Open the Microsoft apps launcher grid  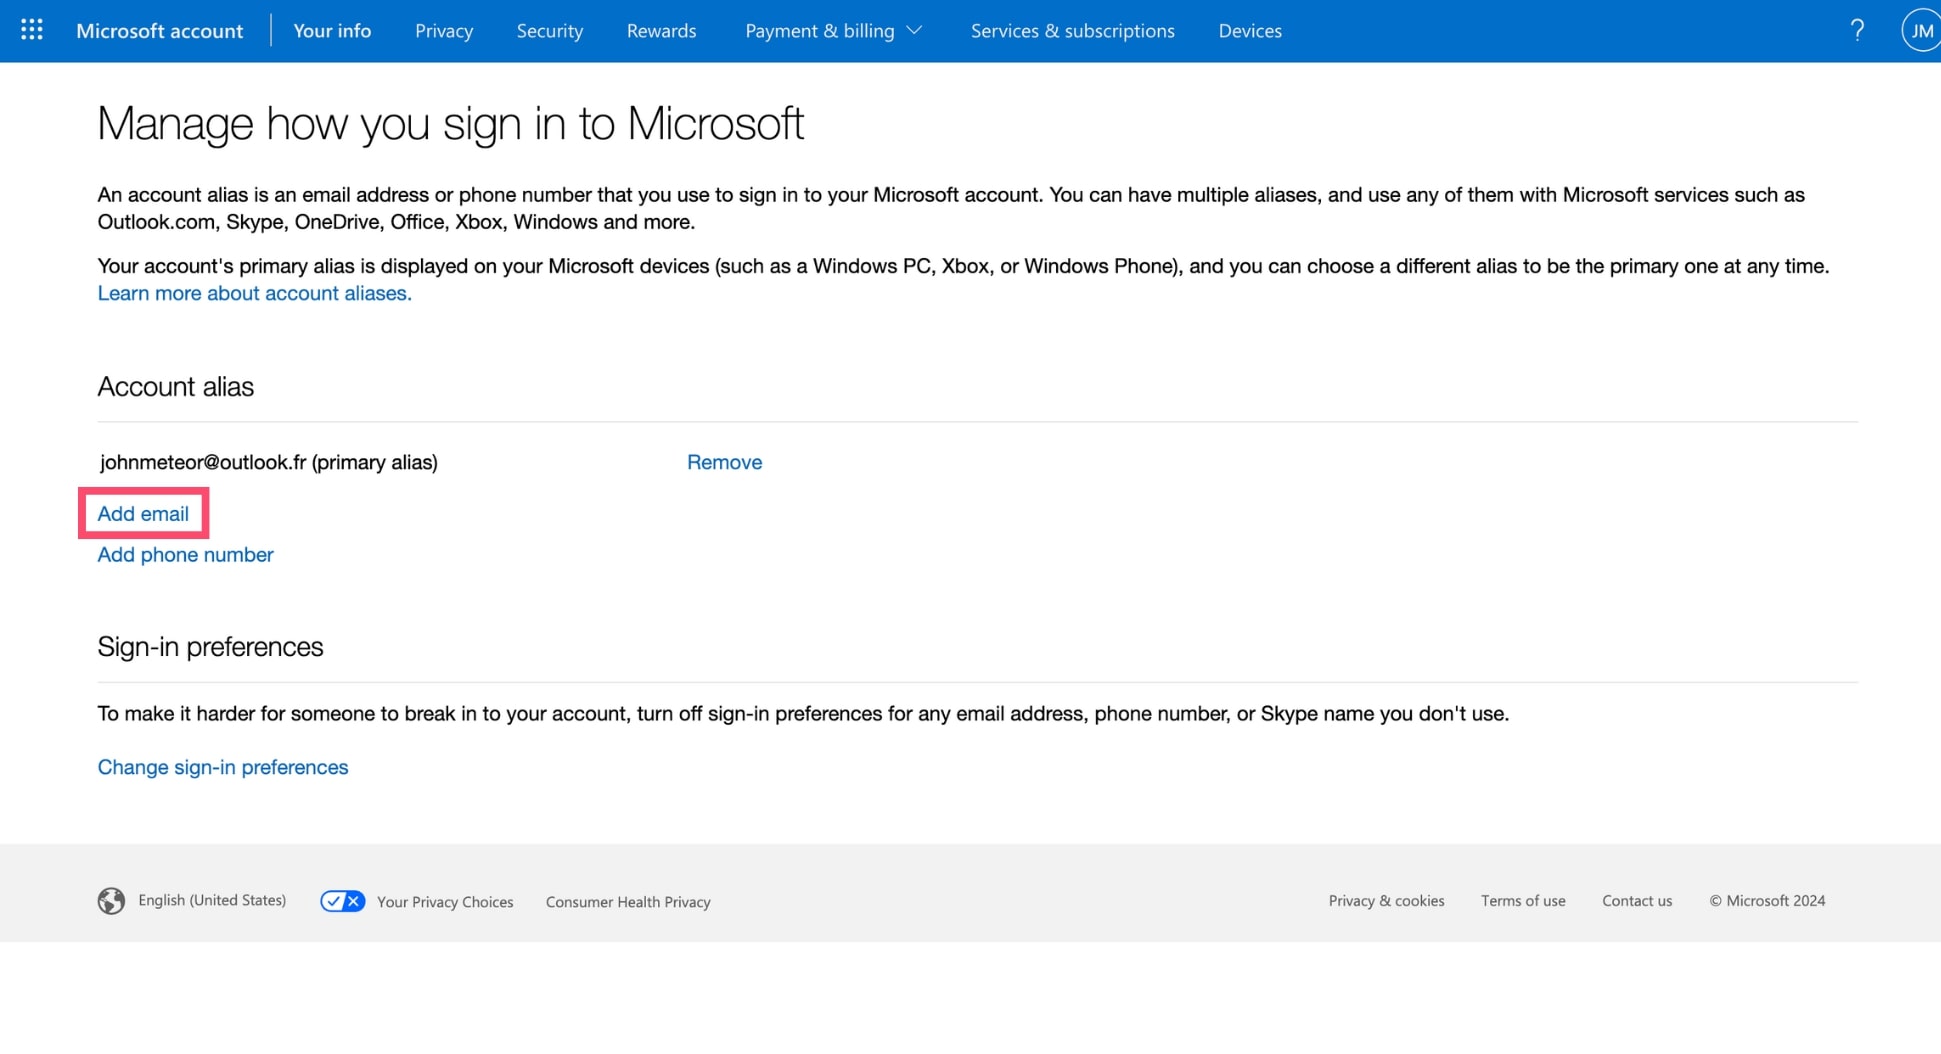tap(32, 30)
